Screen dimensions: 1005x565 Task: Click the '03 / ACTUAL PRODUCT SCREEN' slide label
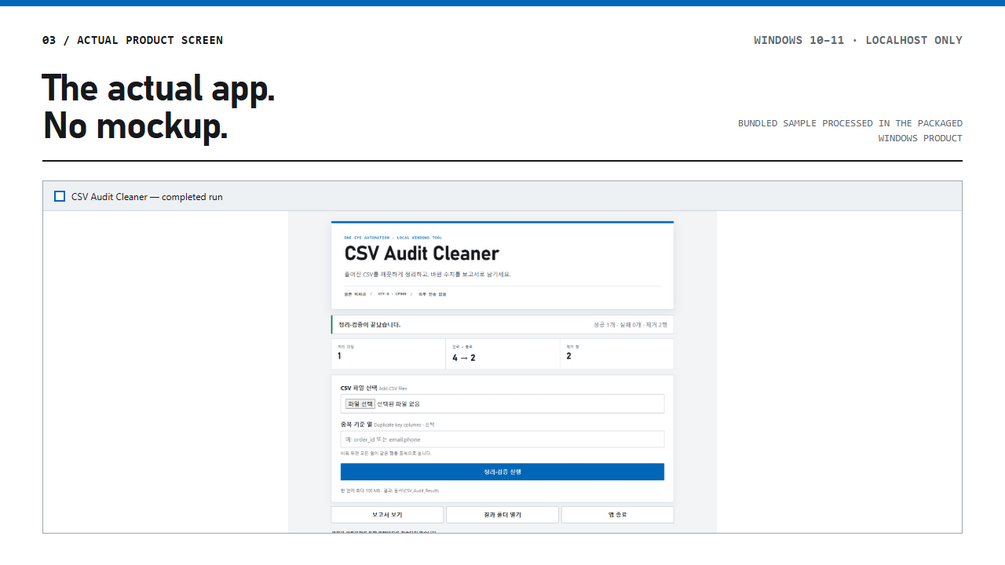tap(133, 40)
